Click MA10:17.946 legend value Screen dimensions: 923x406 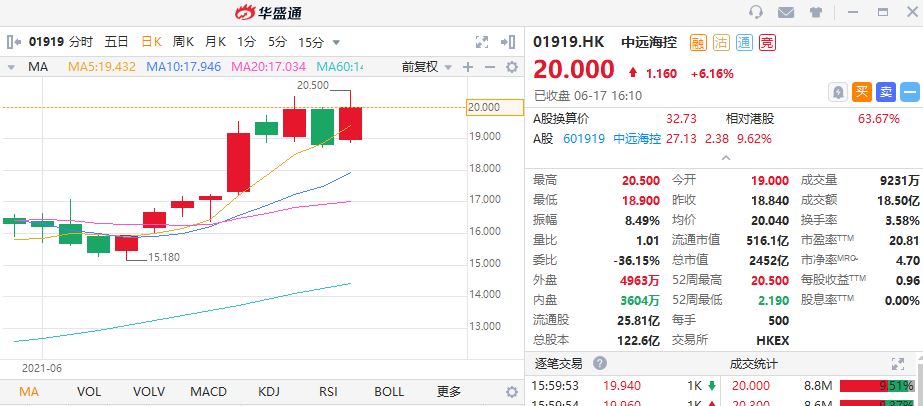click(x=184, y=67)
